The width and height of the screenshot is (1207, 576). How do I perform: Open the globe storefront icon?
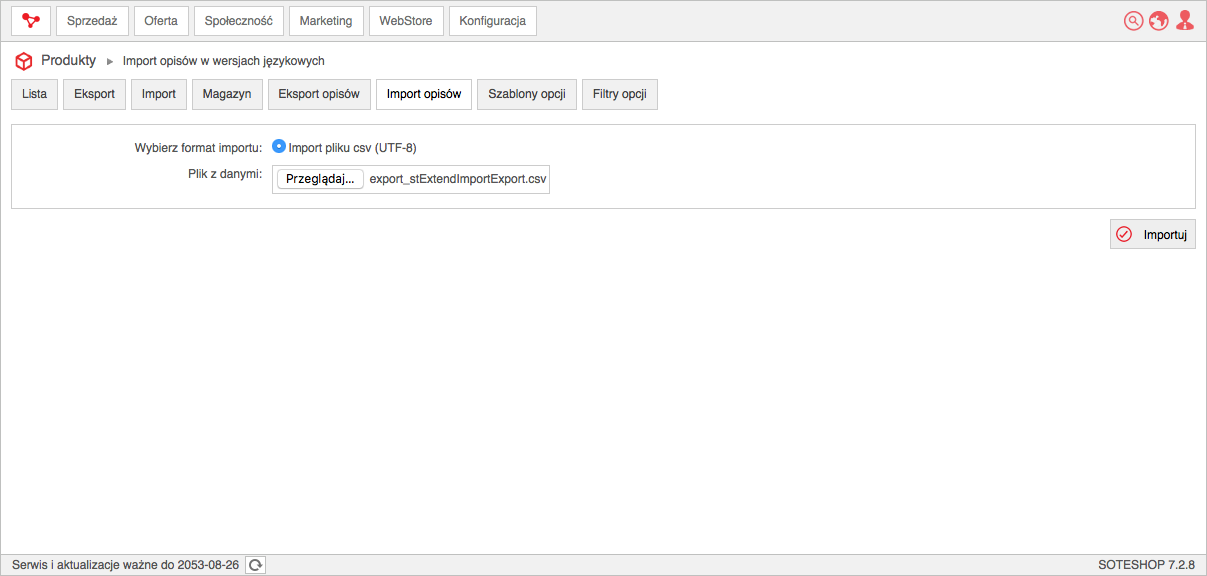click(1159, 21)
